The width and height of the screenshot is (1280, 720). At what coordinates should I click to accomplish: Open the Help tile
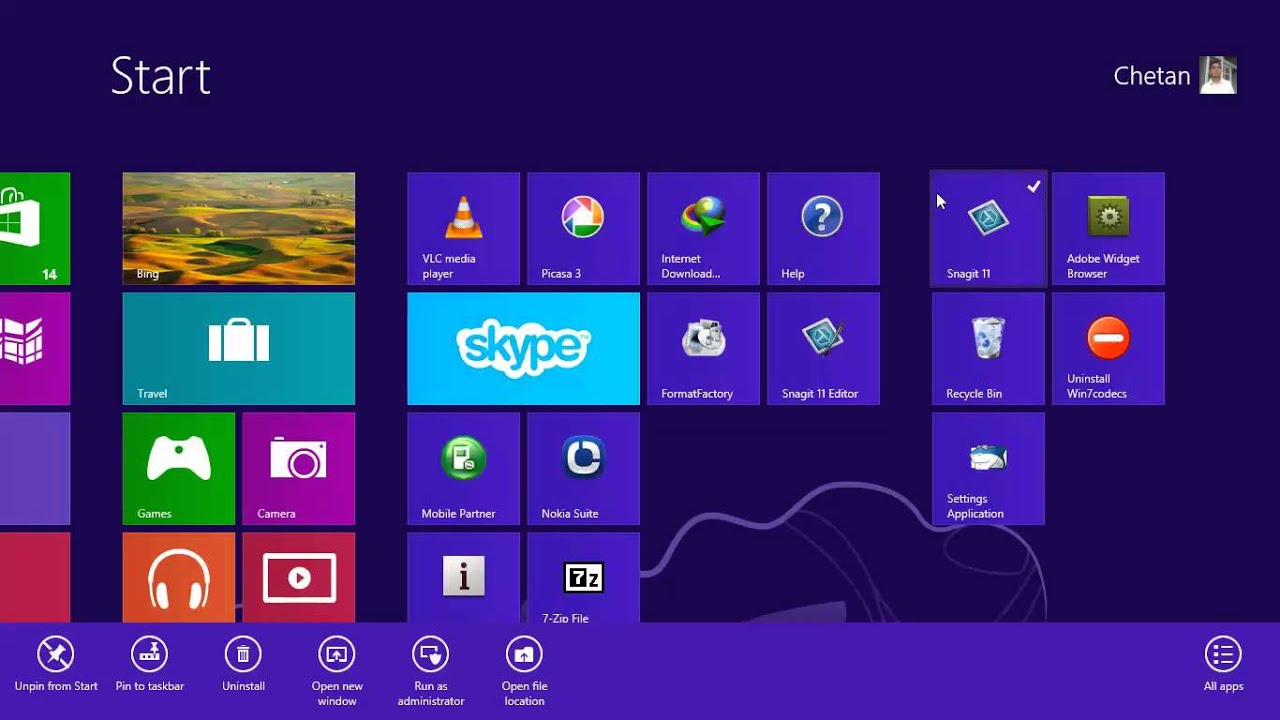(823, 228)
